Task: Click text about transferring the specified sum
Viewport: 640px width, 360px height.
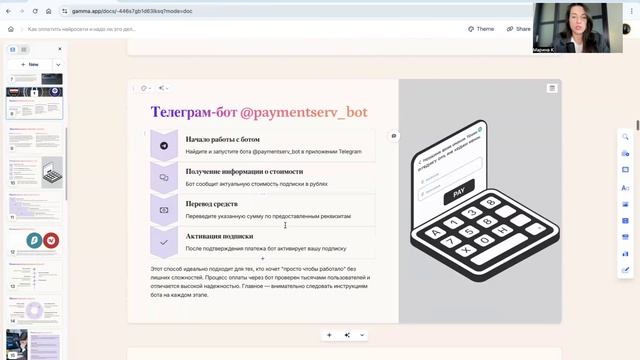Action: (268, 216)
